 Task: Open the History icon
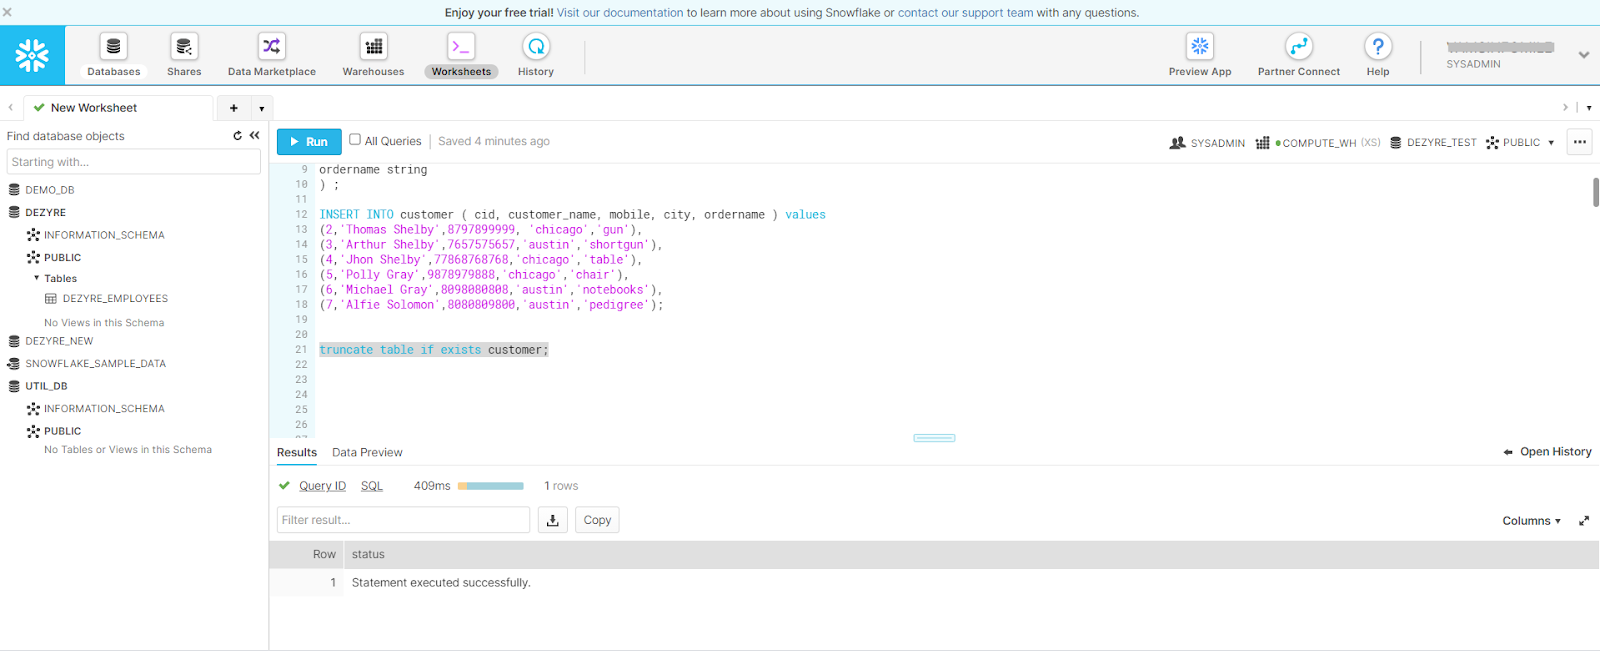(x=536, y=47)
